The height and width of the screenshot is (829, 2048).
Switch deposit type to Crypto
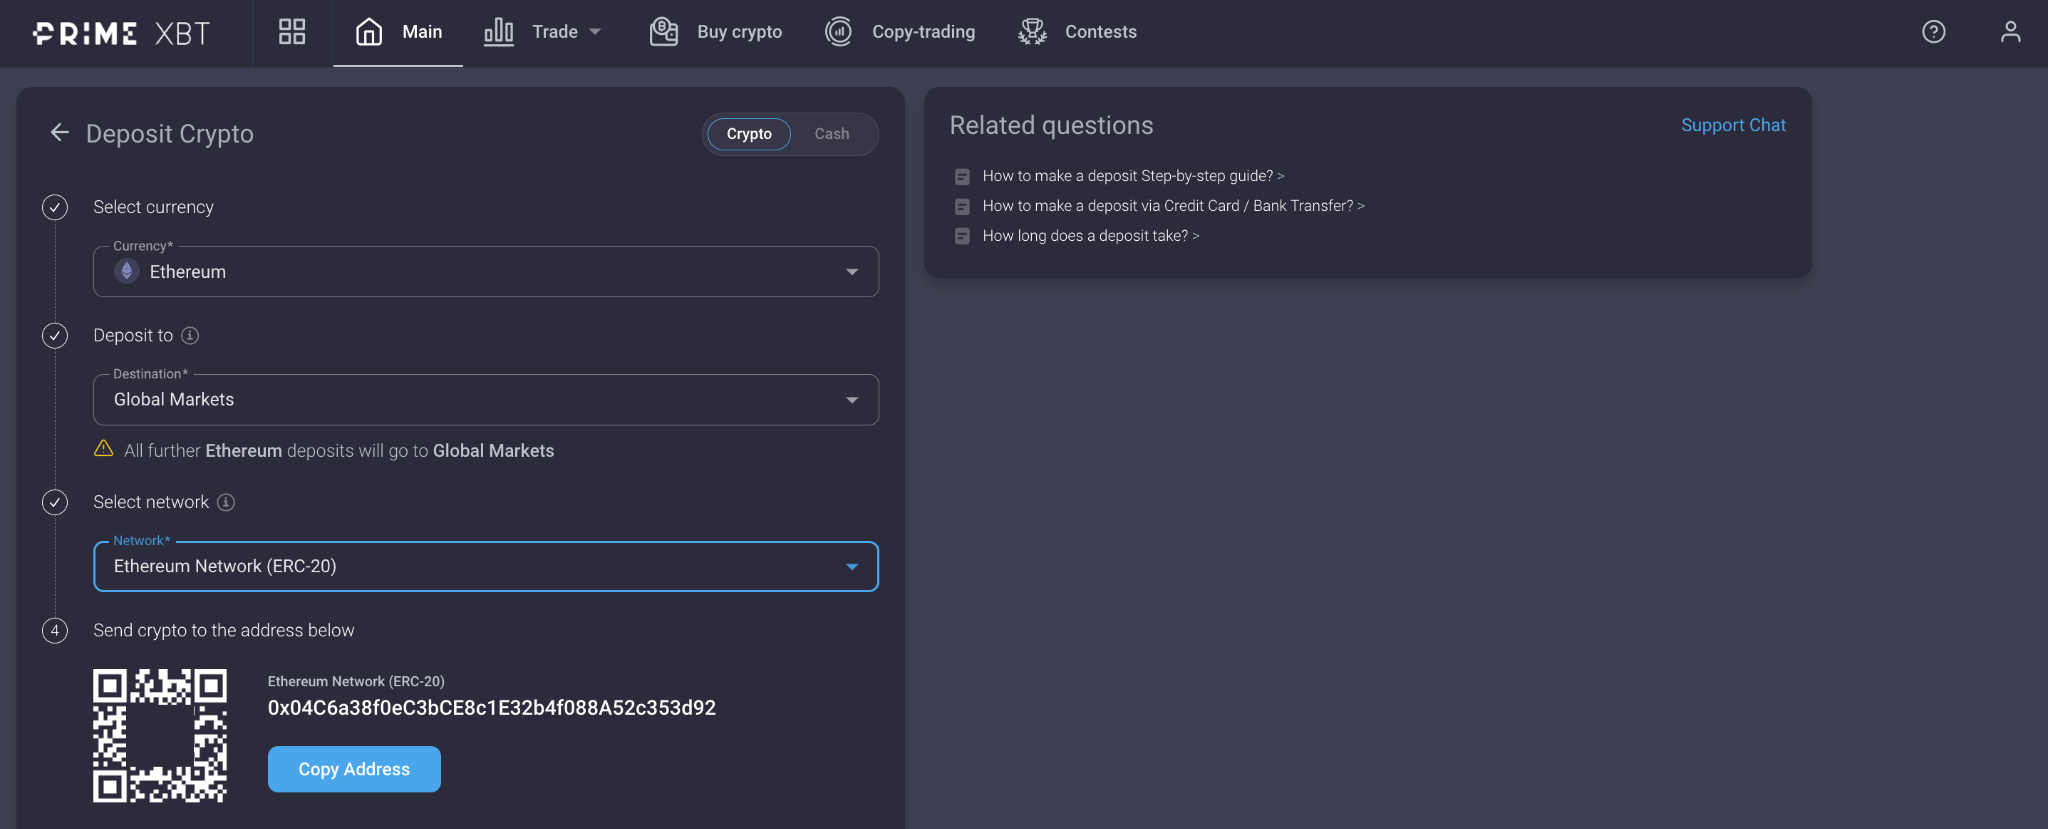click(x=749, y=134)
